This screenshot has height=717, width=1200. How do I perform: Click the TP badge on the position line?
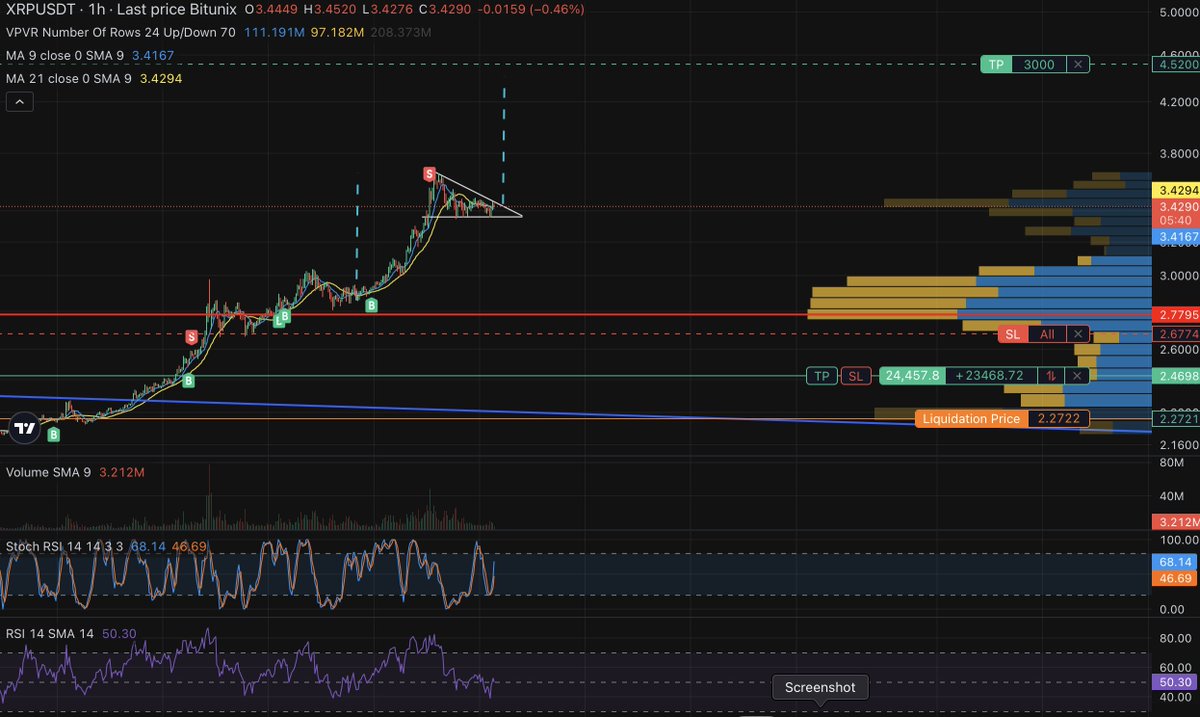pyautogui.click(x=821, y=375)
